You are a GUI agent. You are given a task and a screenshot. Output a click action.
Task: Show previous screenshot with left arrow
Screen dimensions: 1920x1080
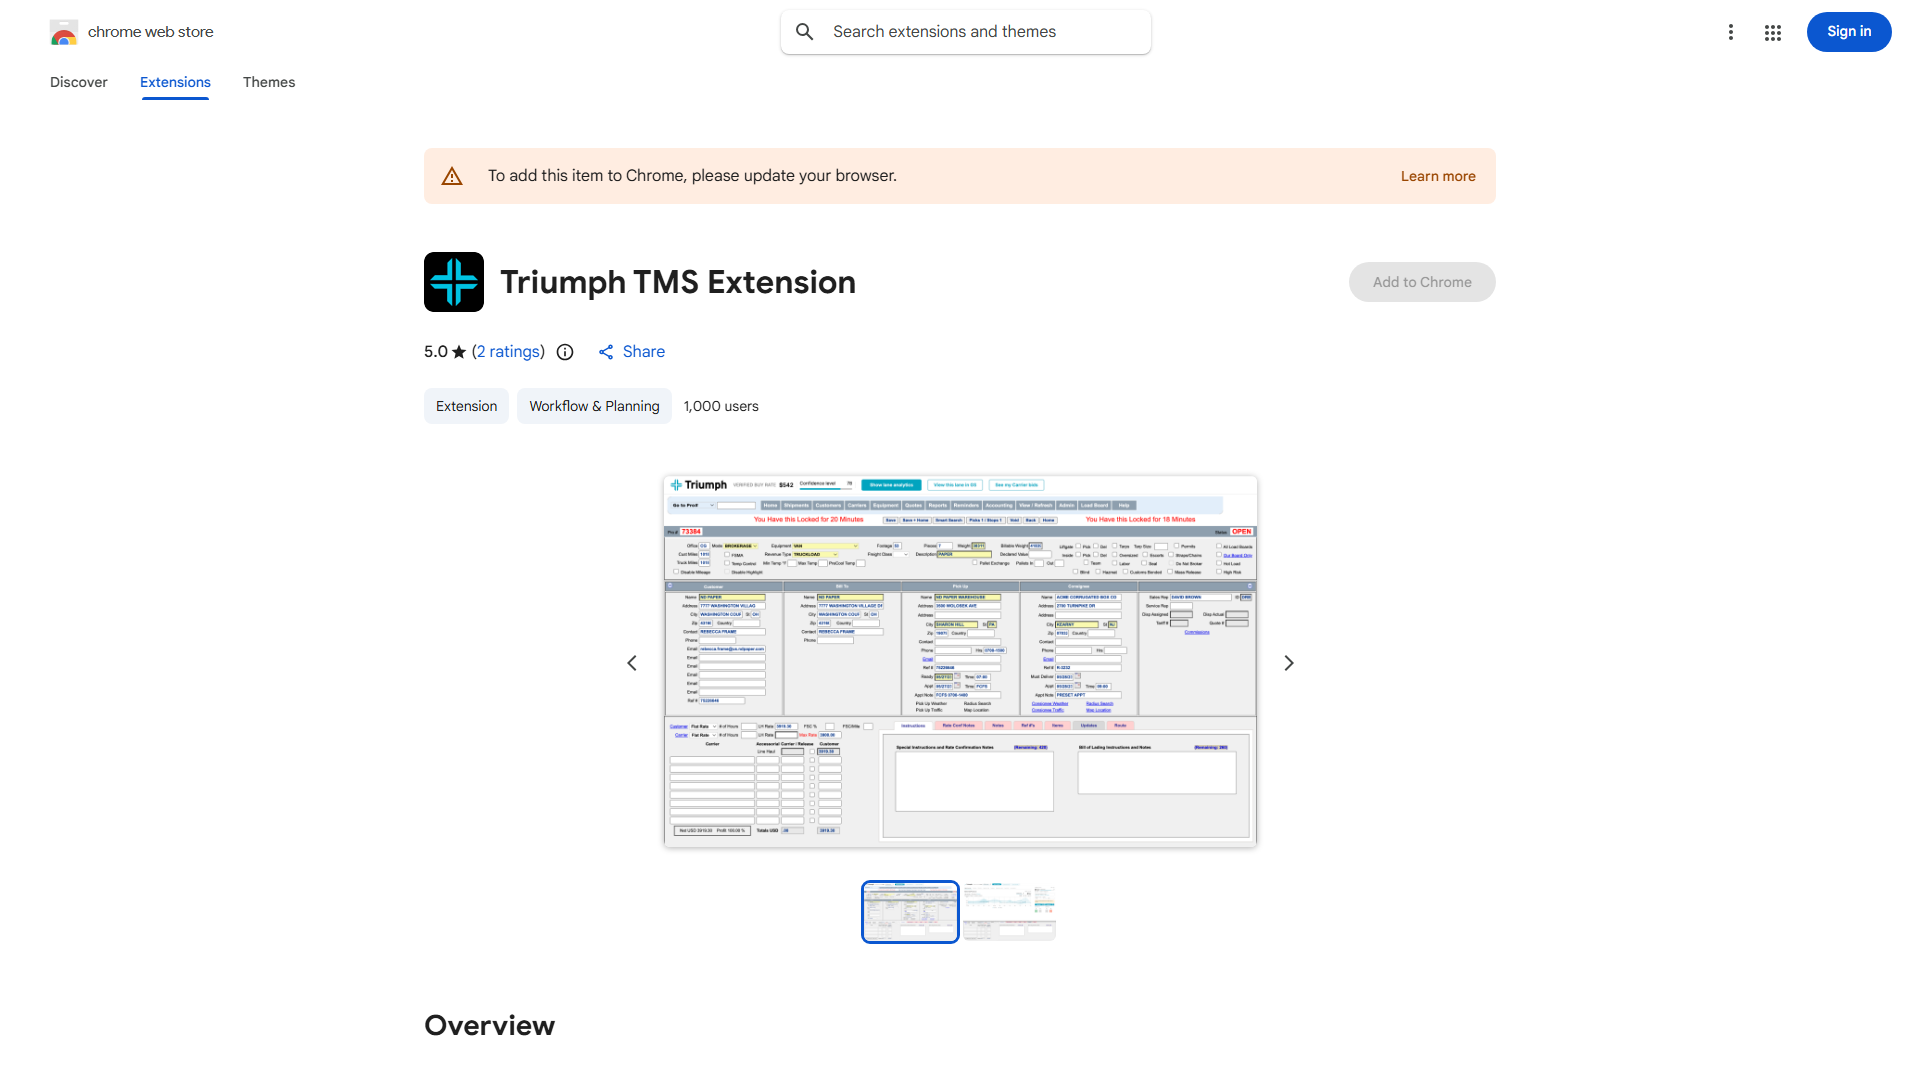click(632, 663)
